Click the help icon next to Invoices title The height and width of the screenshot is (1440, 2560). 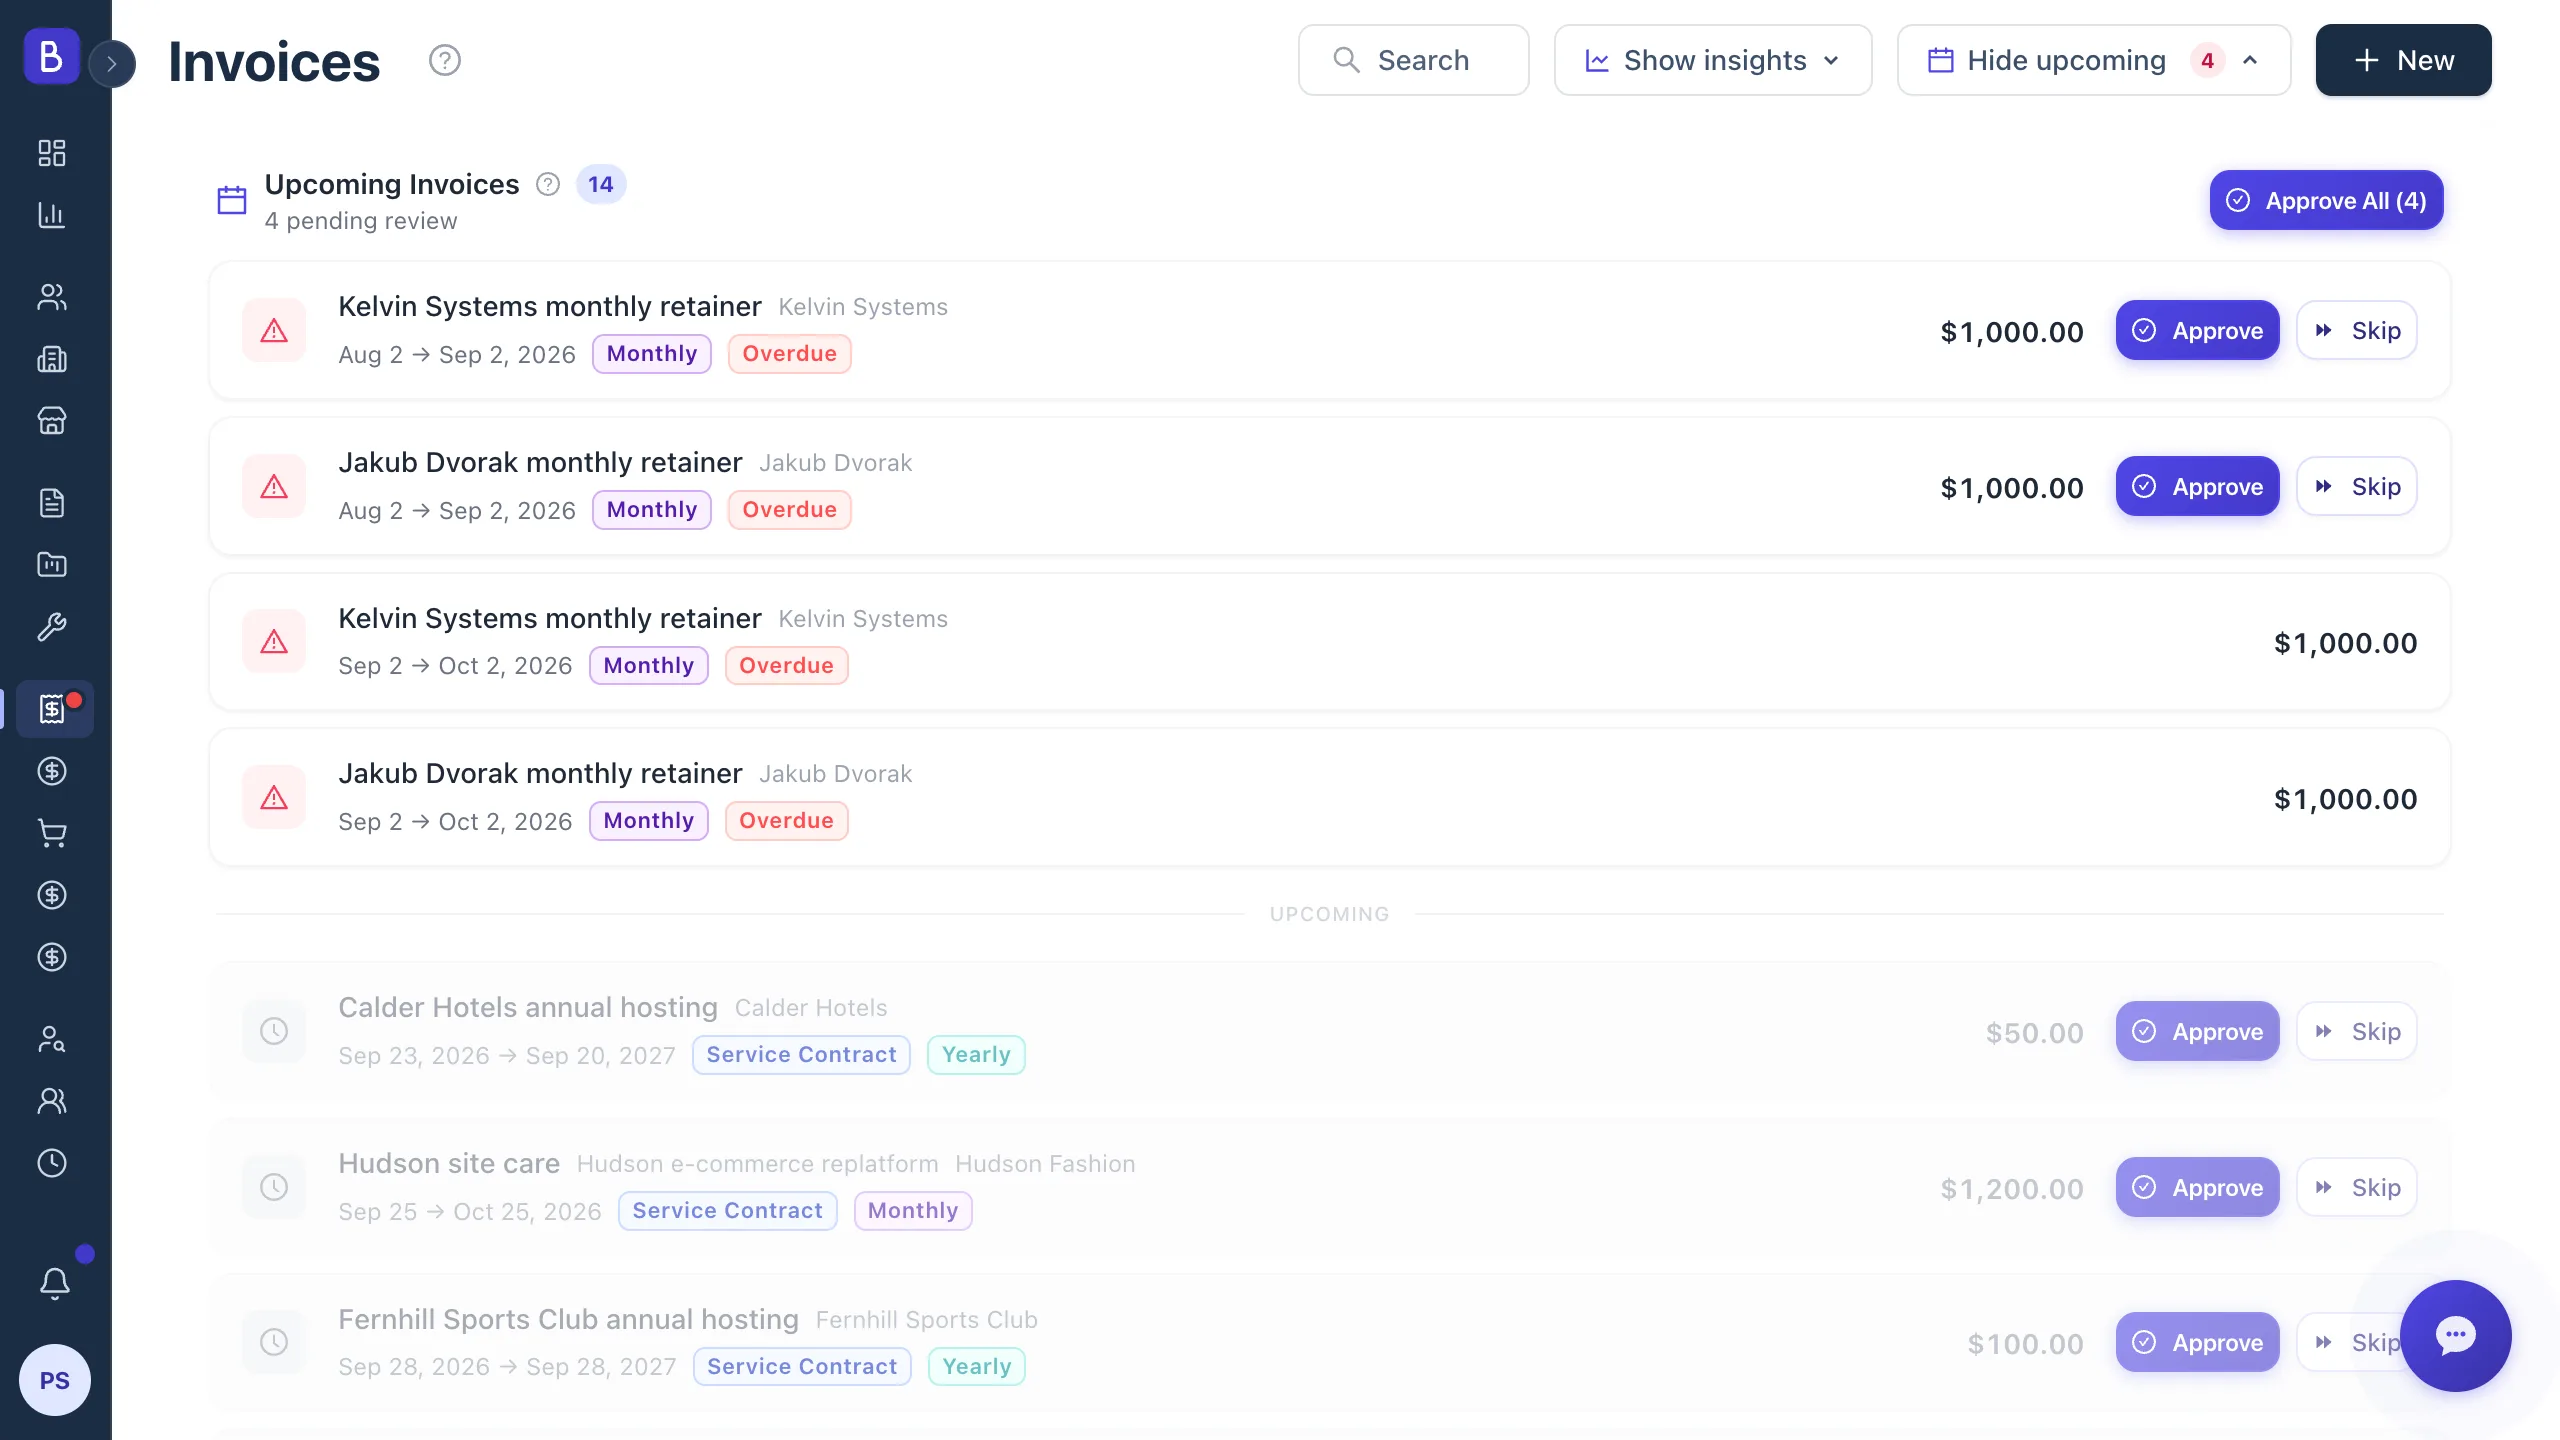445,61
